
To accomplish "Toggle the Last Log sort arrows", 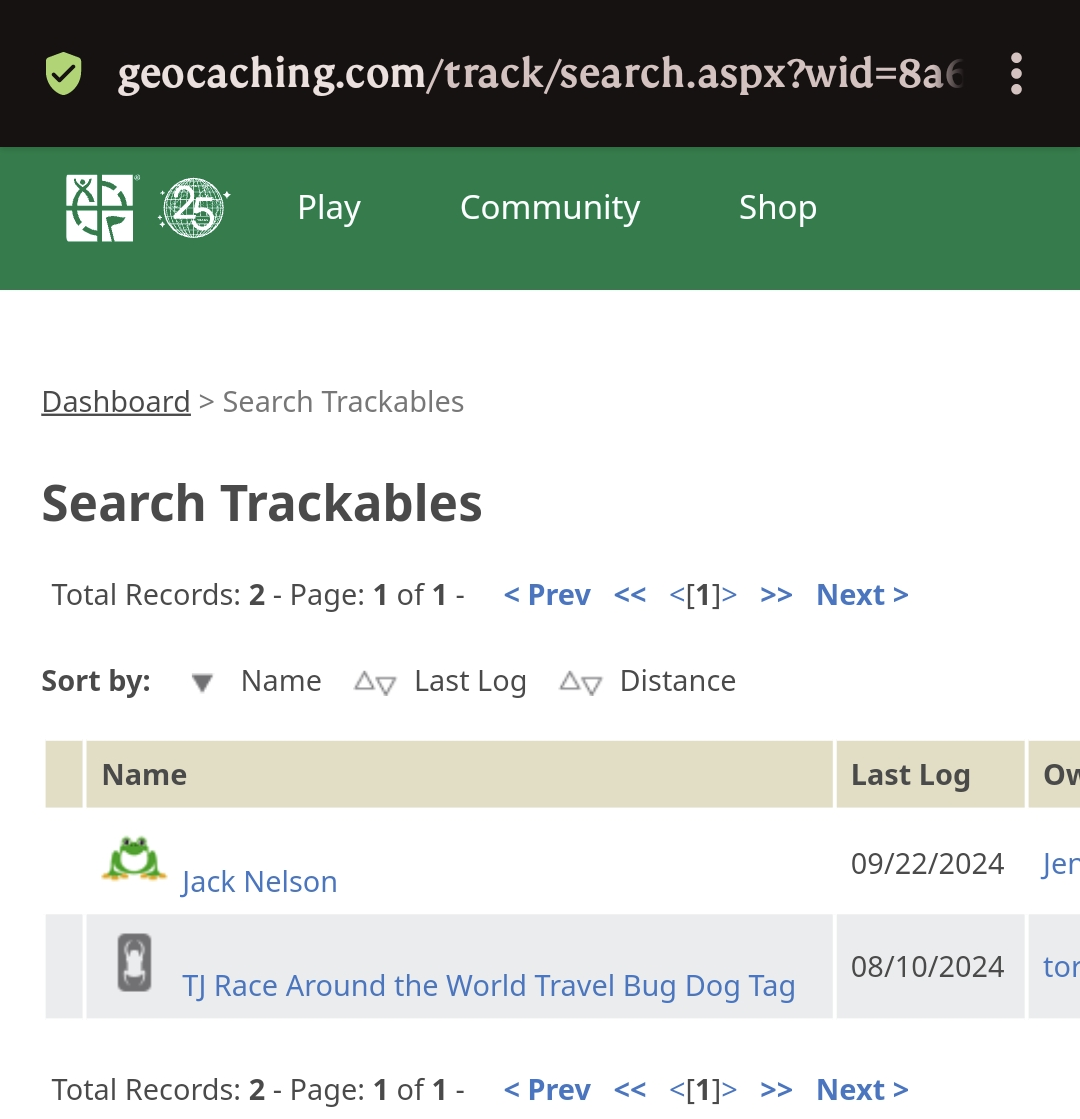I will coord(375,683).
